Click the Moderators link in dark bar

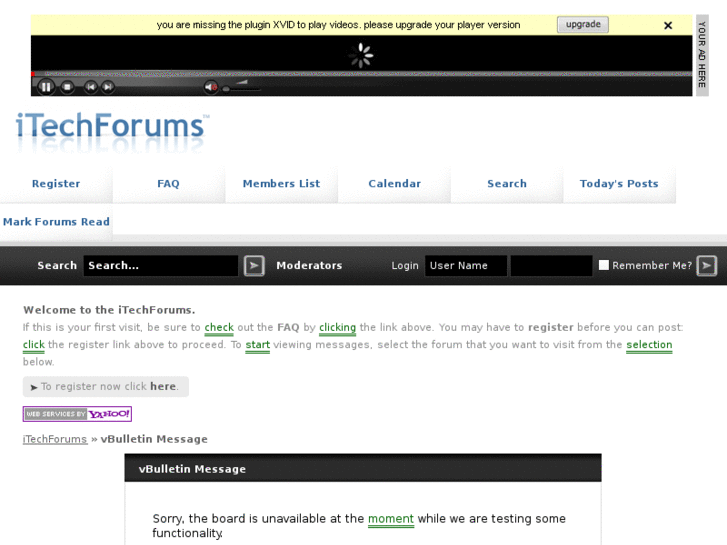click(x=309, y=265)
